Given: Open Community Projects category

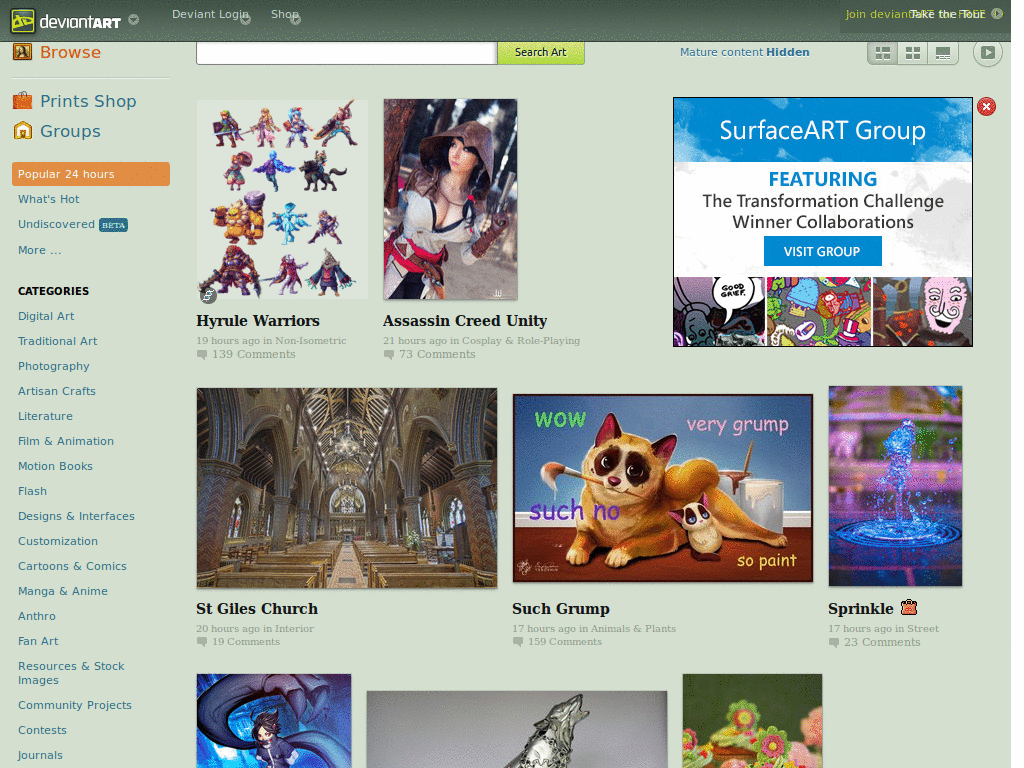Looking at the screenshot, I should point(74,705).
